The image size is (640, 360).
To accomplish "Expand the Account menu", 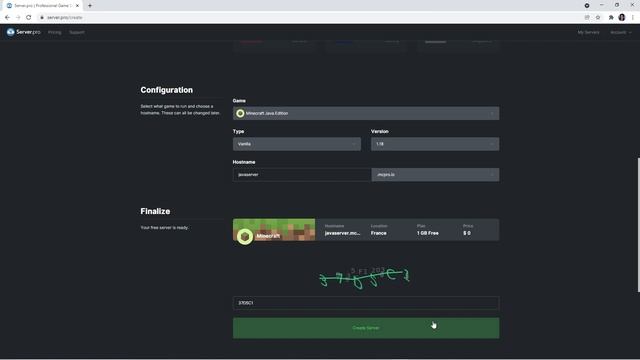I will coord(620,32).
